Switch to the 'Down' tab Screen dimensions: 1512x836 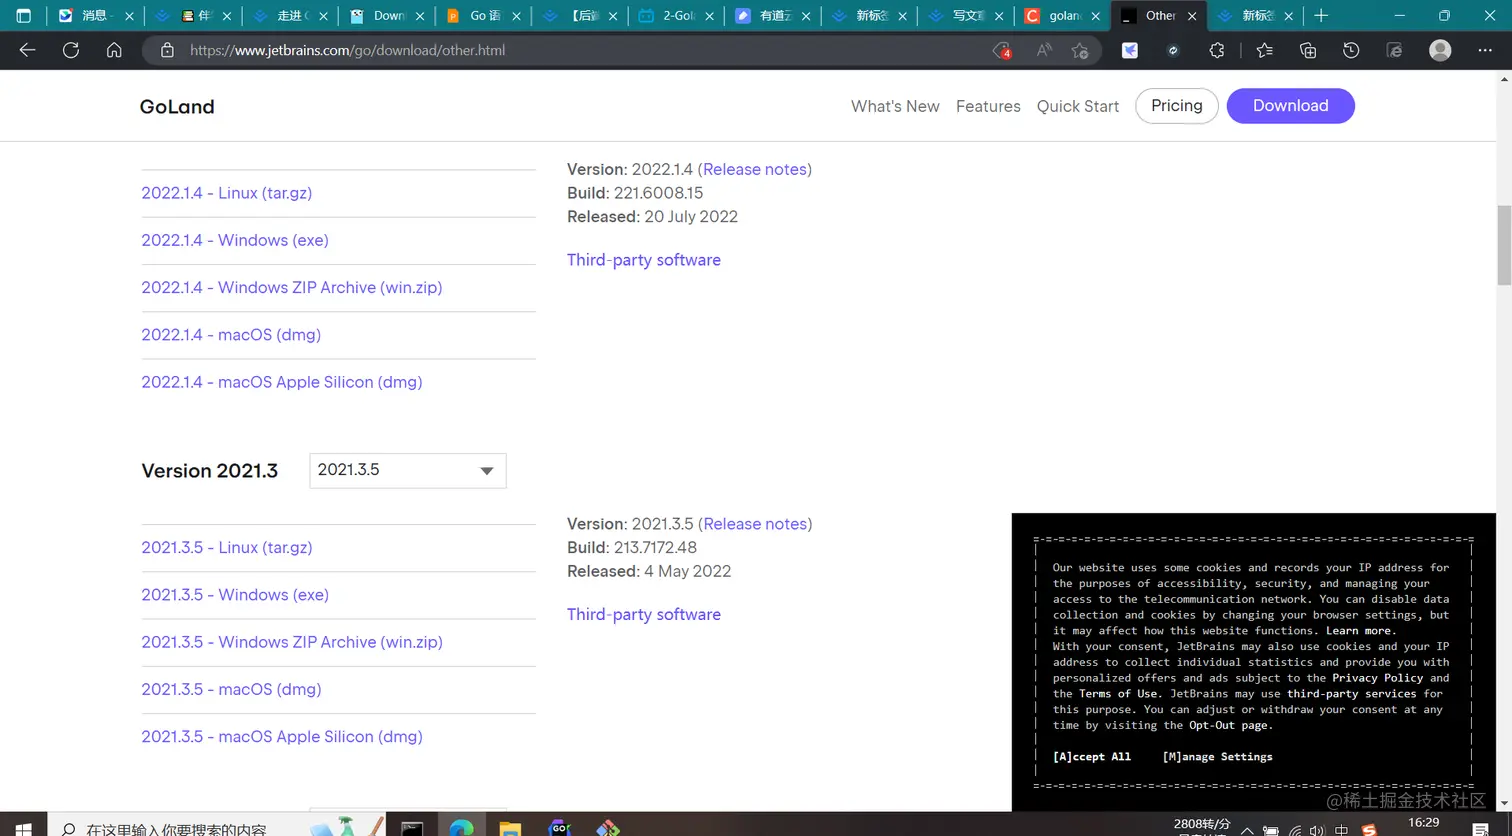(388, 16)
